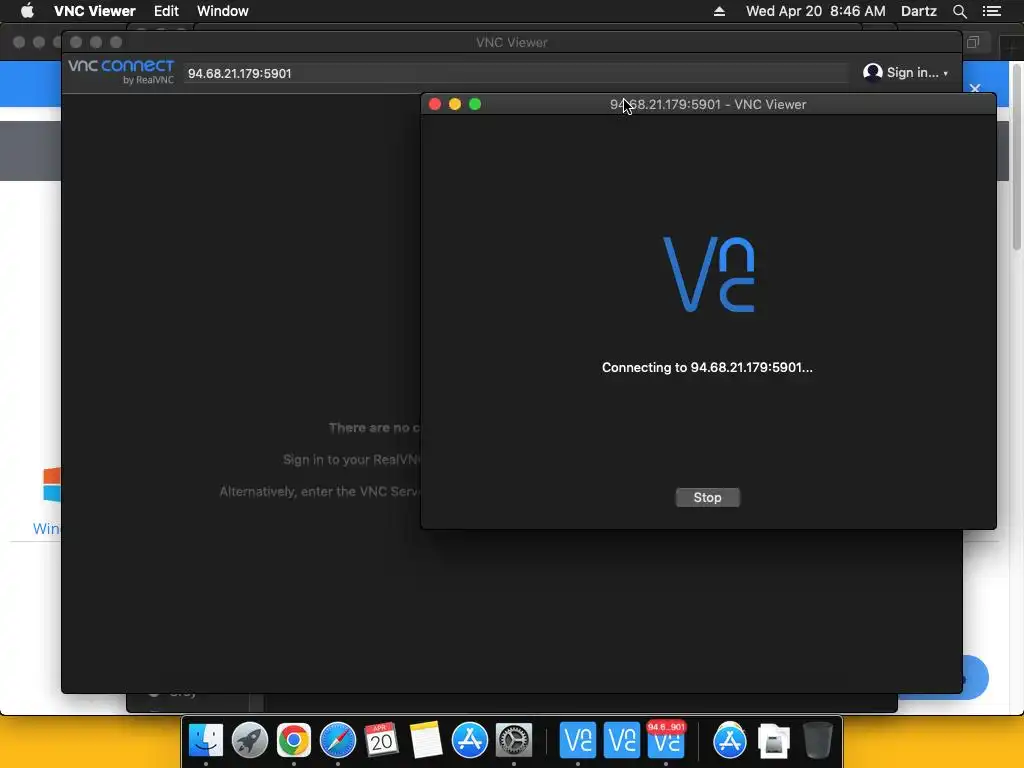
Task: Open the Trash in the Dock
Action: pos(818,740)
